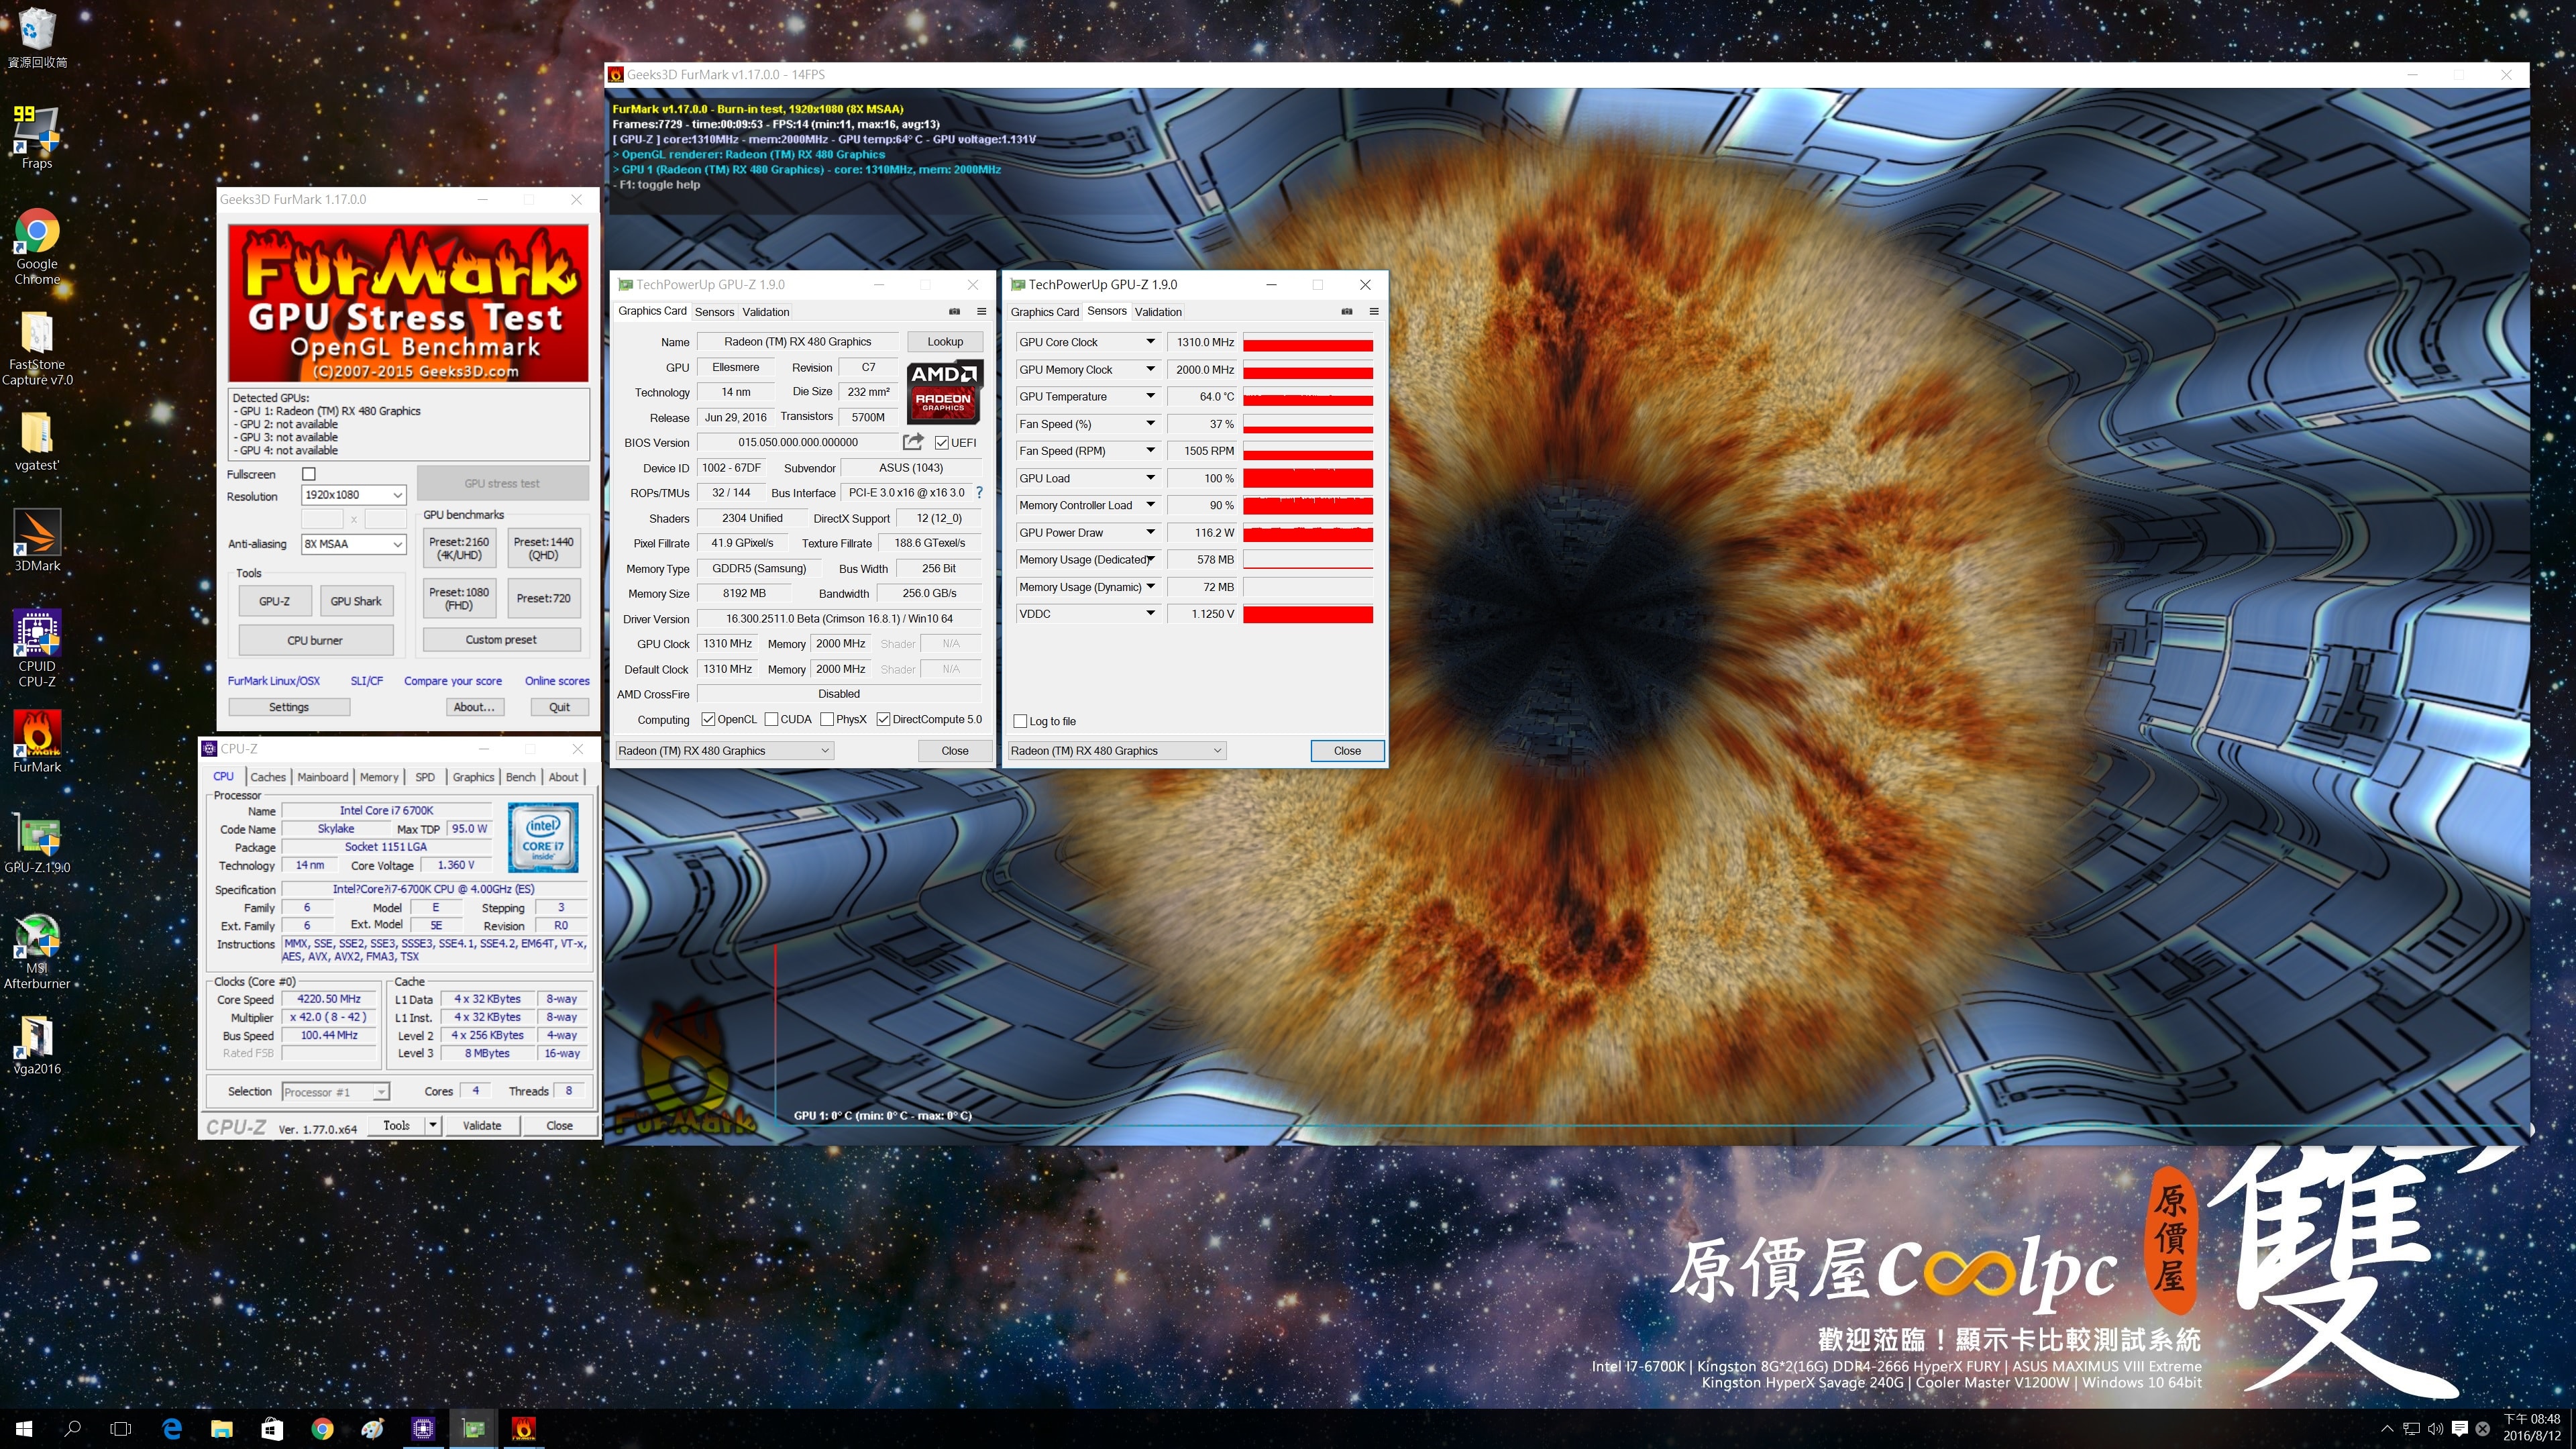The image size is (2576, 1449).
Task: Click the custom width resolution input field
Action: click(322, 519)
